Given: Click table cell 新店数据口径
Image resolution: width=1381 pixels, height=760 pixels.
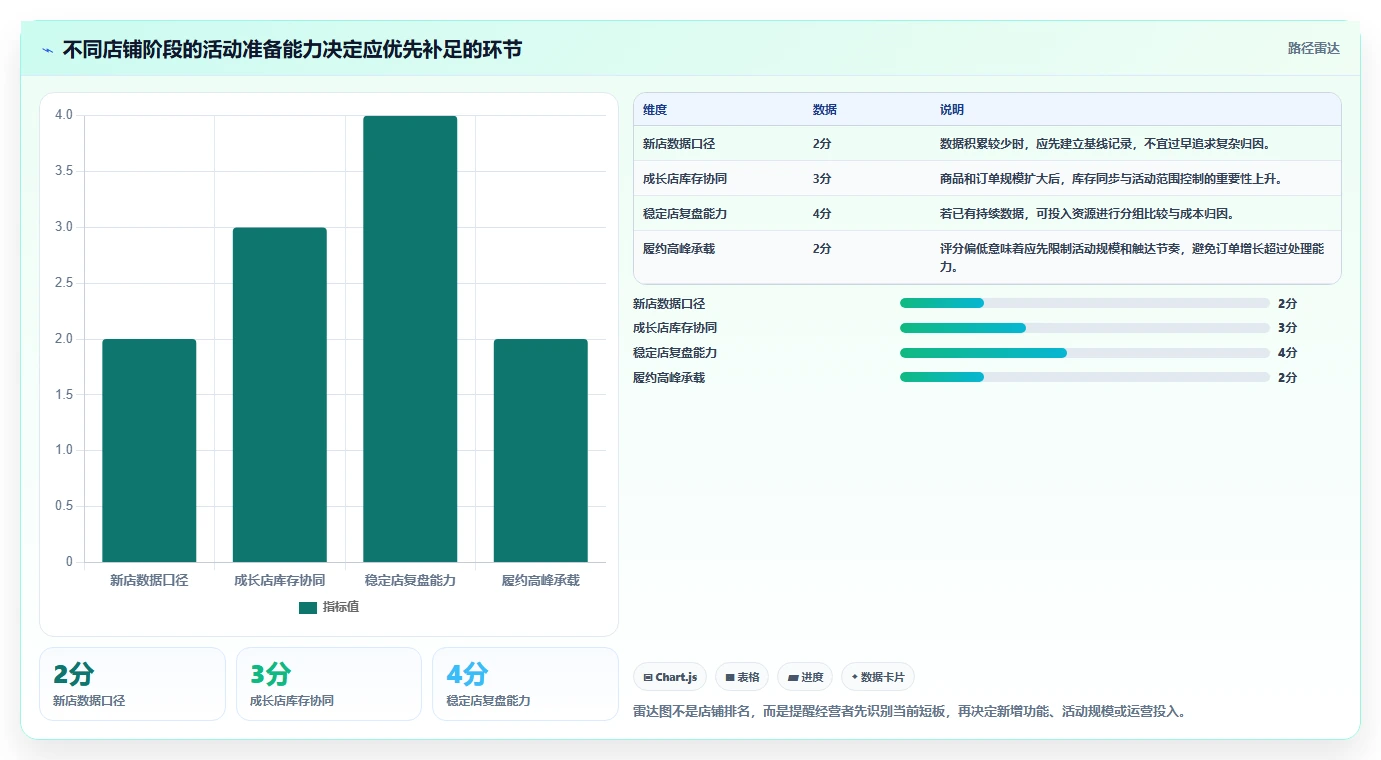Looking at the screenshot, I should pyautogui.click(x=679, y=144).
